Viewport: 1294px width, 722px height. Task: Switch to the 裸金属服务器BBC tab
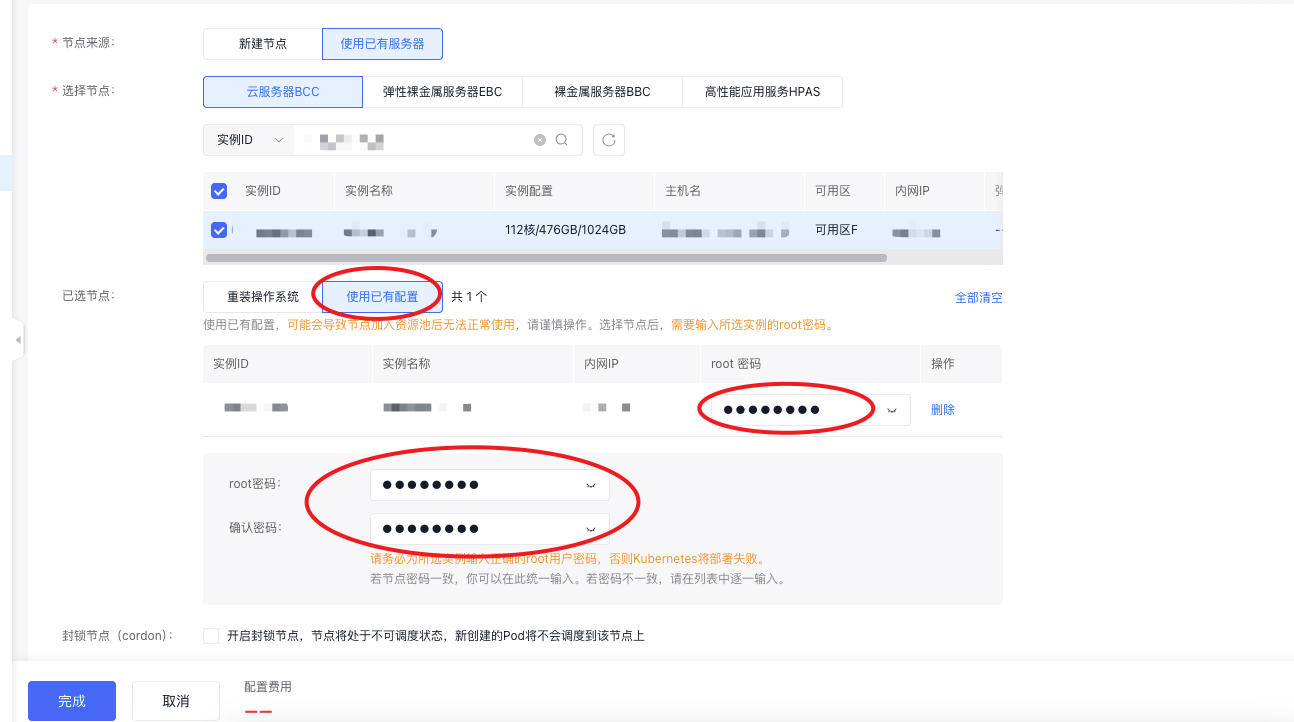pyautogui.click(x=602, y=92)
